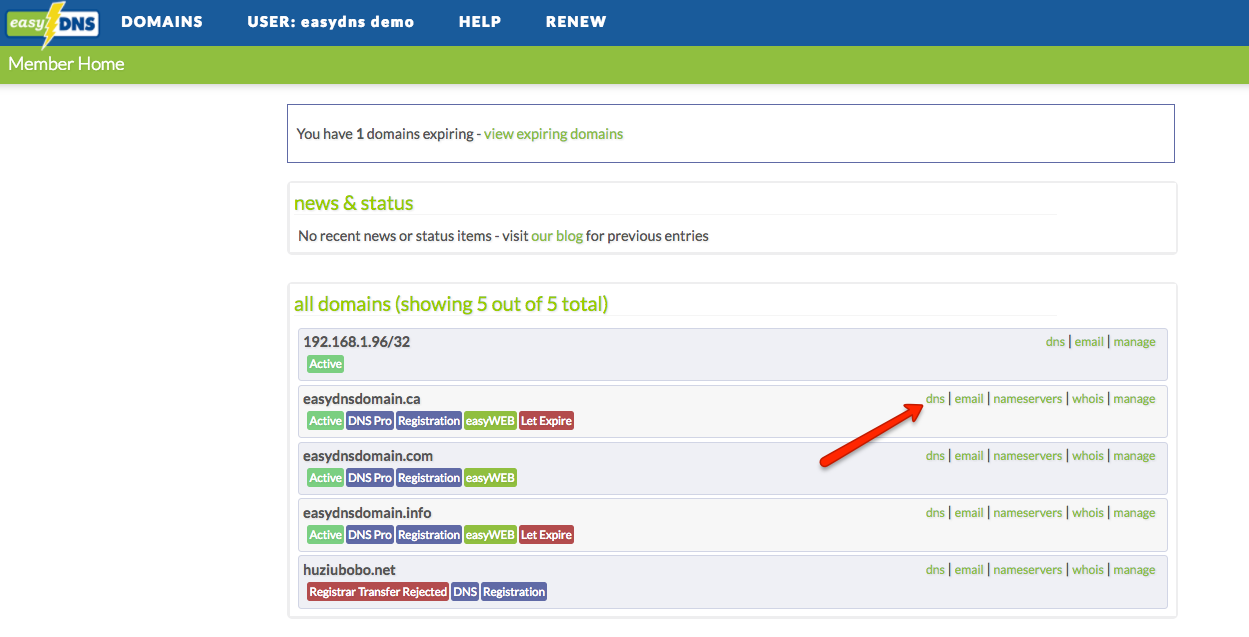The height and width of the screenshot is (637, 1249).
Task: Click the all domains heading
Action: pyautogui.click(x=451, y=304)
